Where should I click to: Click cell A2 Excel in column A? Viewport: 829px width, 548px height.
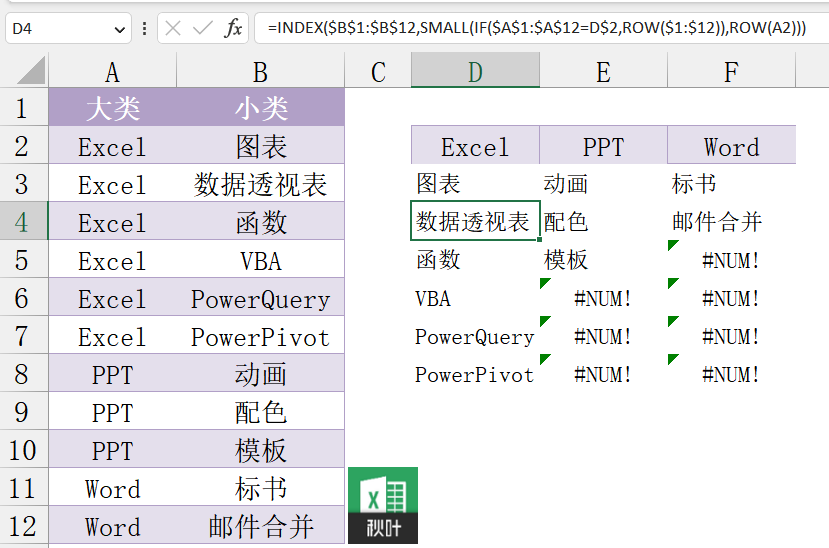click(x=112, y=145)
